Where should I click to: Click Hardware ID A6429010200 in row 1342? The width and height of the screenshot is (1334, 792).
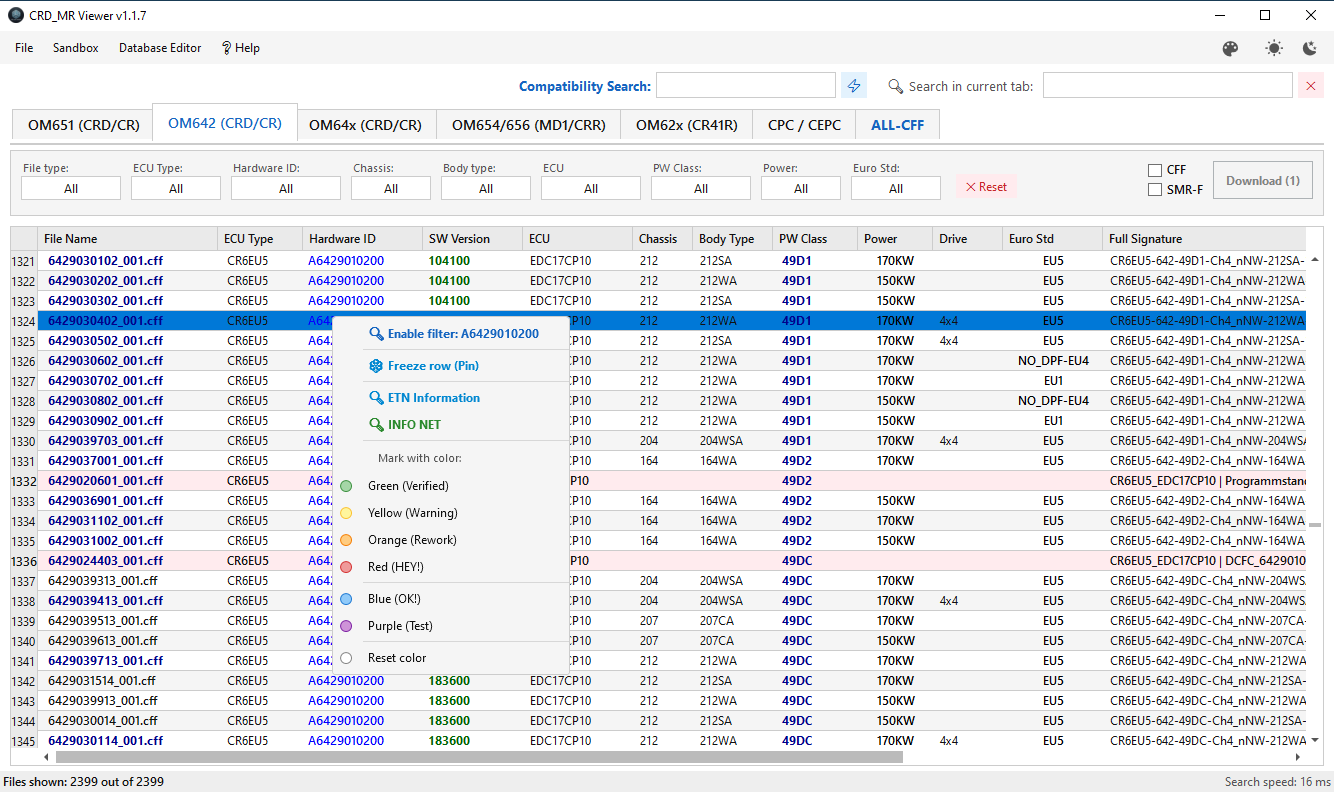point(346,681)
